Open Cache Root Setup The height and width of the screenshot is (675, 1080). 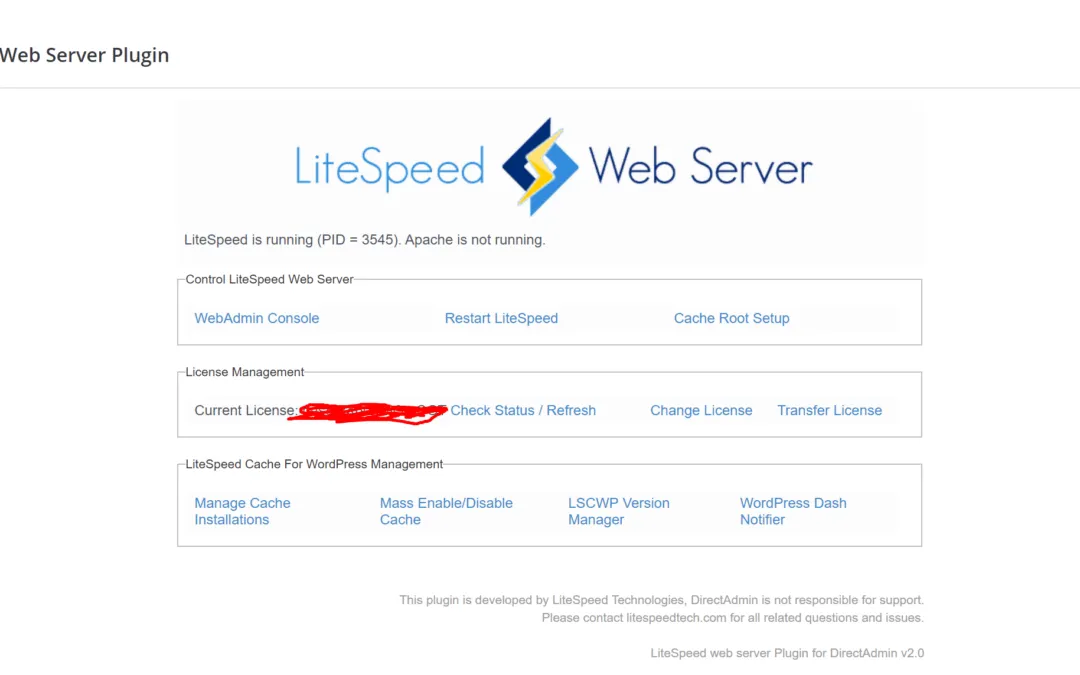coord(731,318)
